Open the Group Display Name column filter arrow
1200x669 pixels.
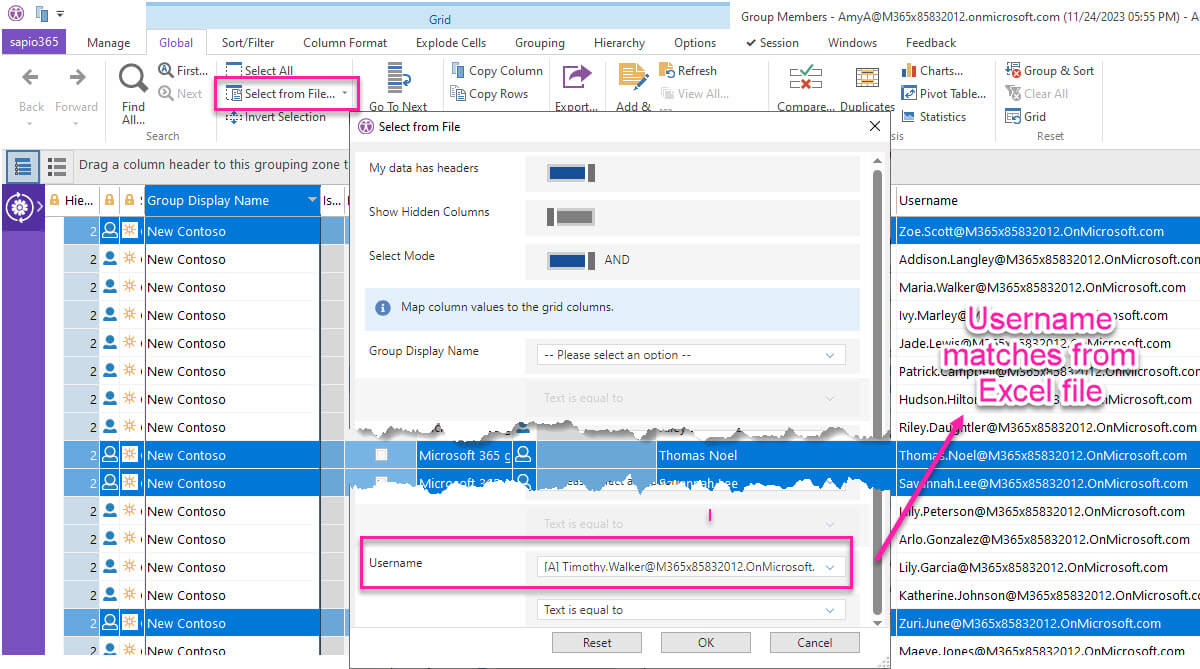pyautogui.click(x=312, y=201)
